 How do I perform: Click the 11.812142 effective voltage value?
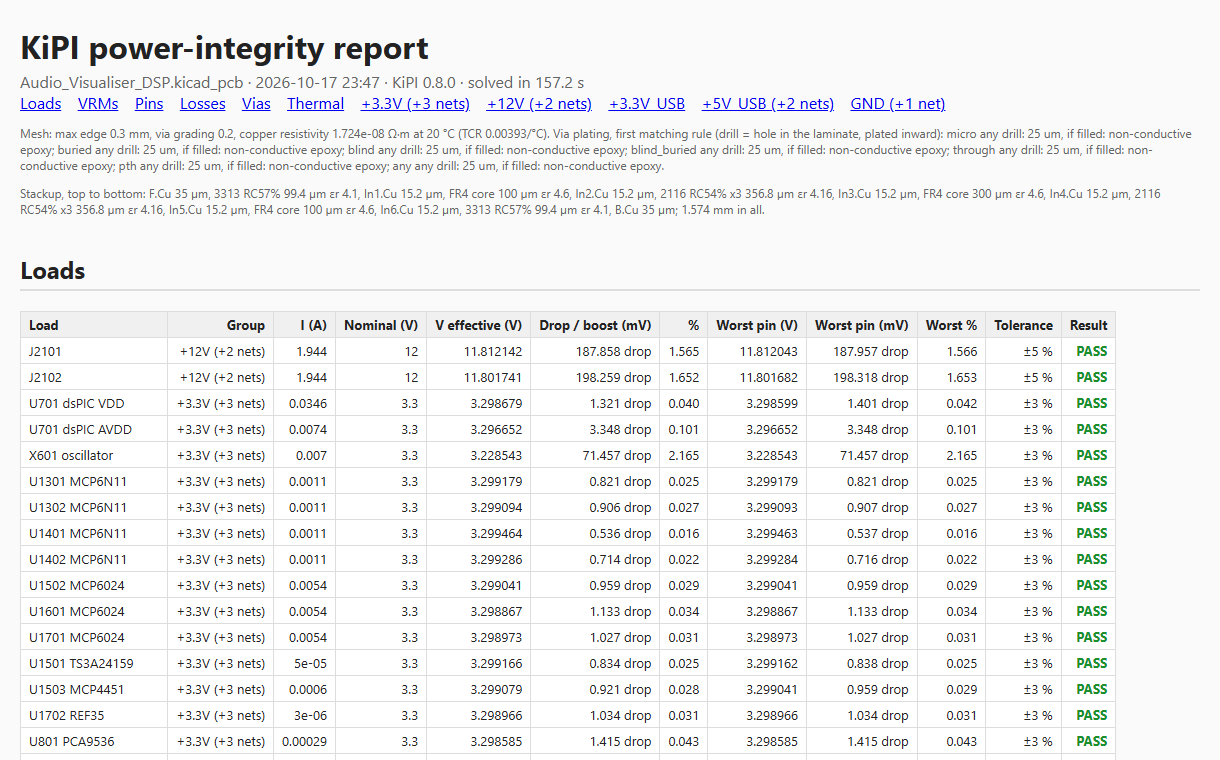tap(492, 351)
